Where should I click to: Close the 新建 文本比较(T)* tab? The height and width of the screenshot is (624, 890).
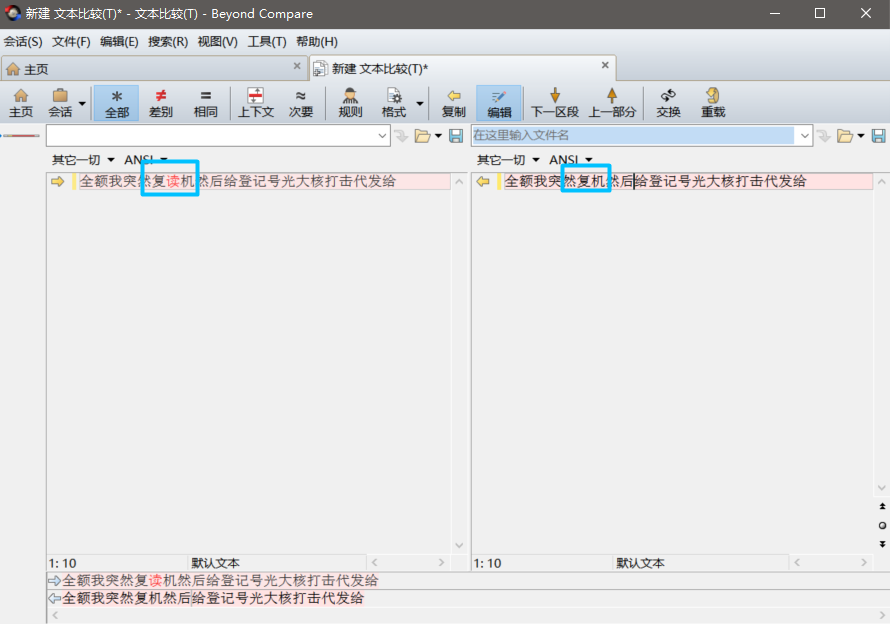click(x=605, y=65)
